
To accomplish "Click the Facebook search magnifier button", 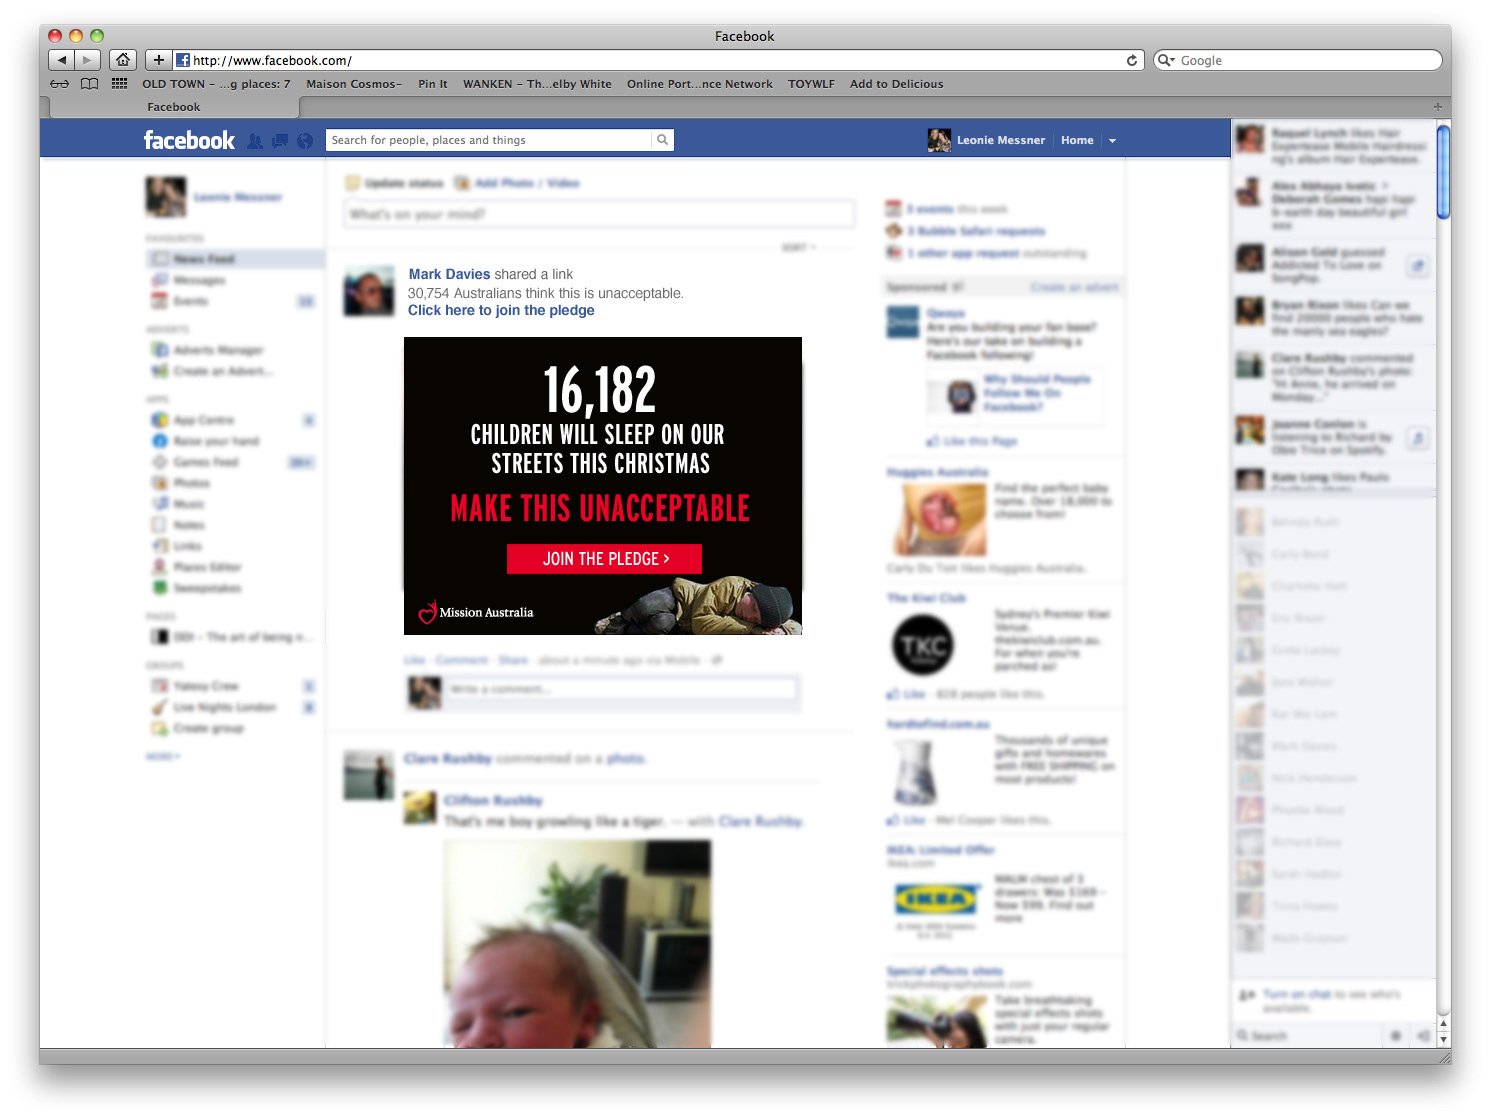I will [x=662, y=140].
